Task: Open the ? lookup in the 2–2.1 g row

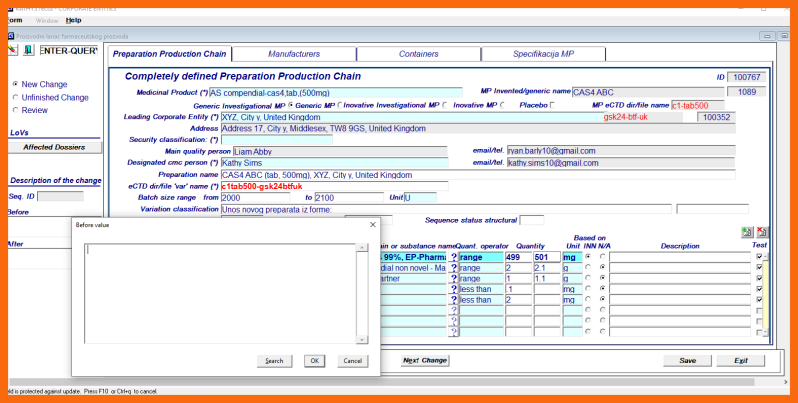Action: point(453,268)
